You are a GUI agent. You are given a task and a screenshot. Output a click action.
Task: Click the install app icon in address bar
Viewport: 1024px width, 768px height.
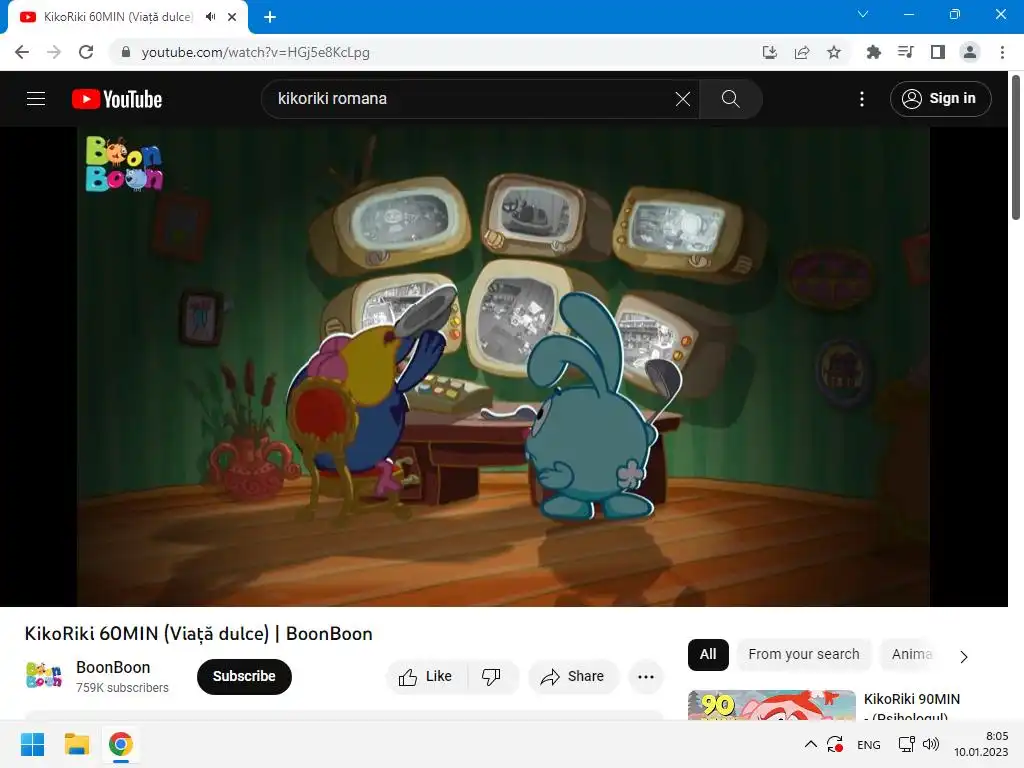[x=770, y=52]
